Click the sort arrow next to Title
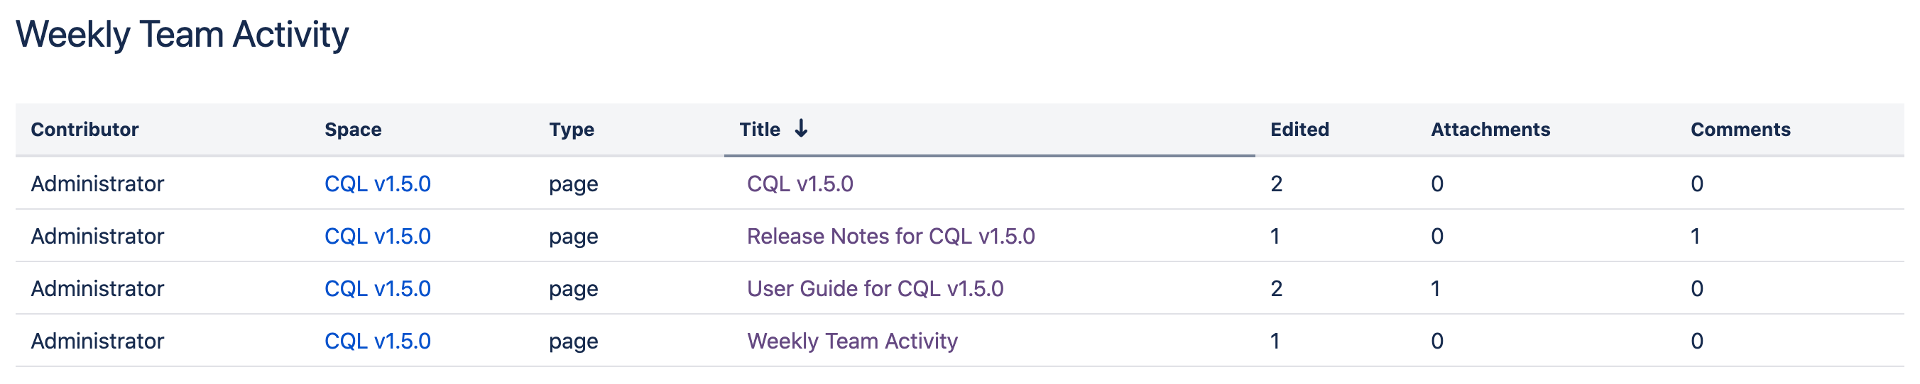Image resolution: width=1920 pixels, height=384 pixels. 801,129
